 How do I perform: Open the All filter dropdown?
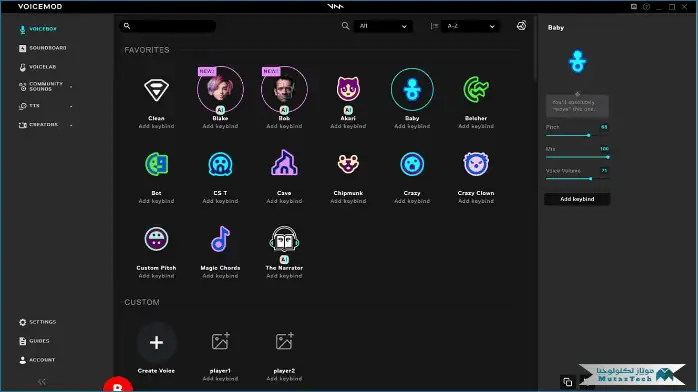click(383, 26)
